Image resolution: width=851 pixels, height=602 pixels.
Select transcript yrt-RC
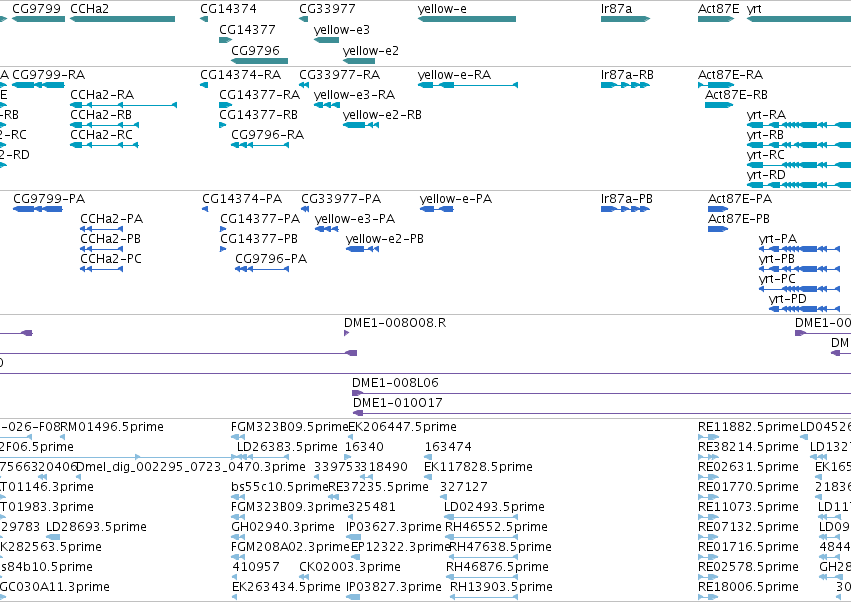799,165
